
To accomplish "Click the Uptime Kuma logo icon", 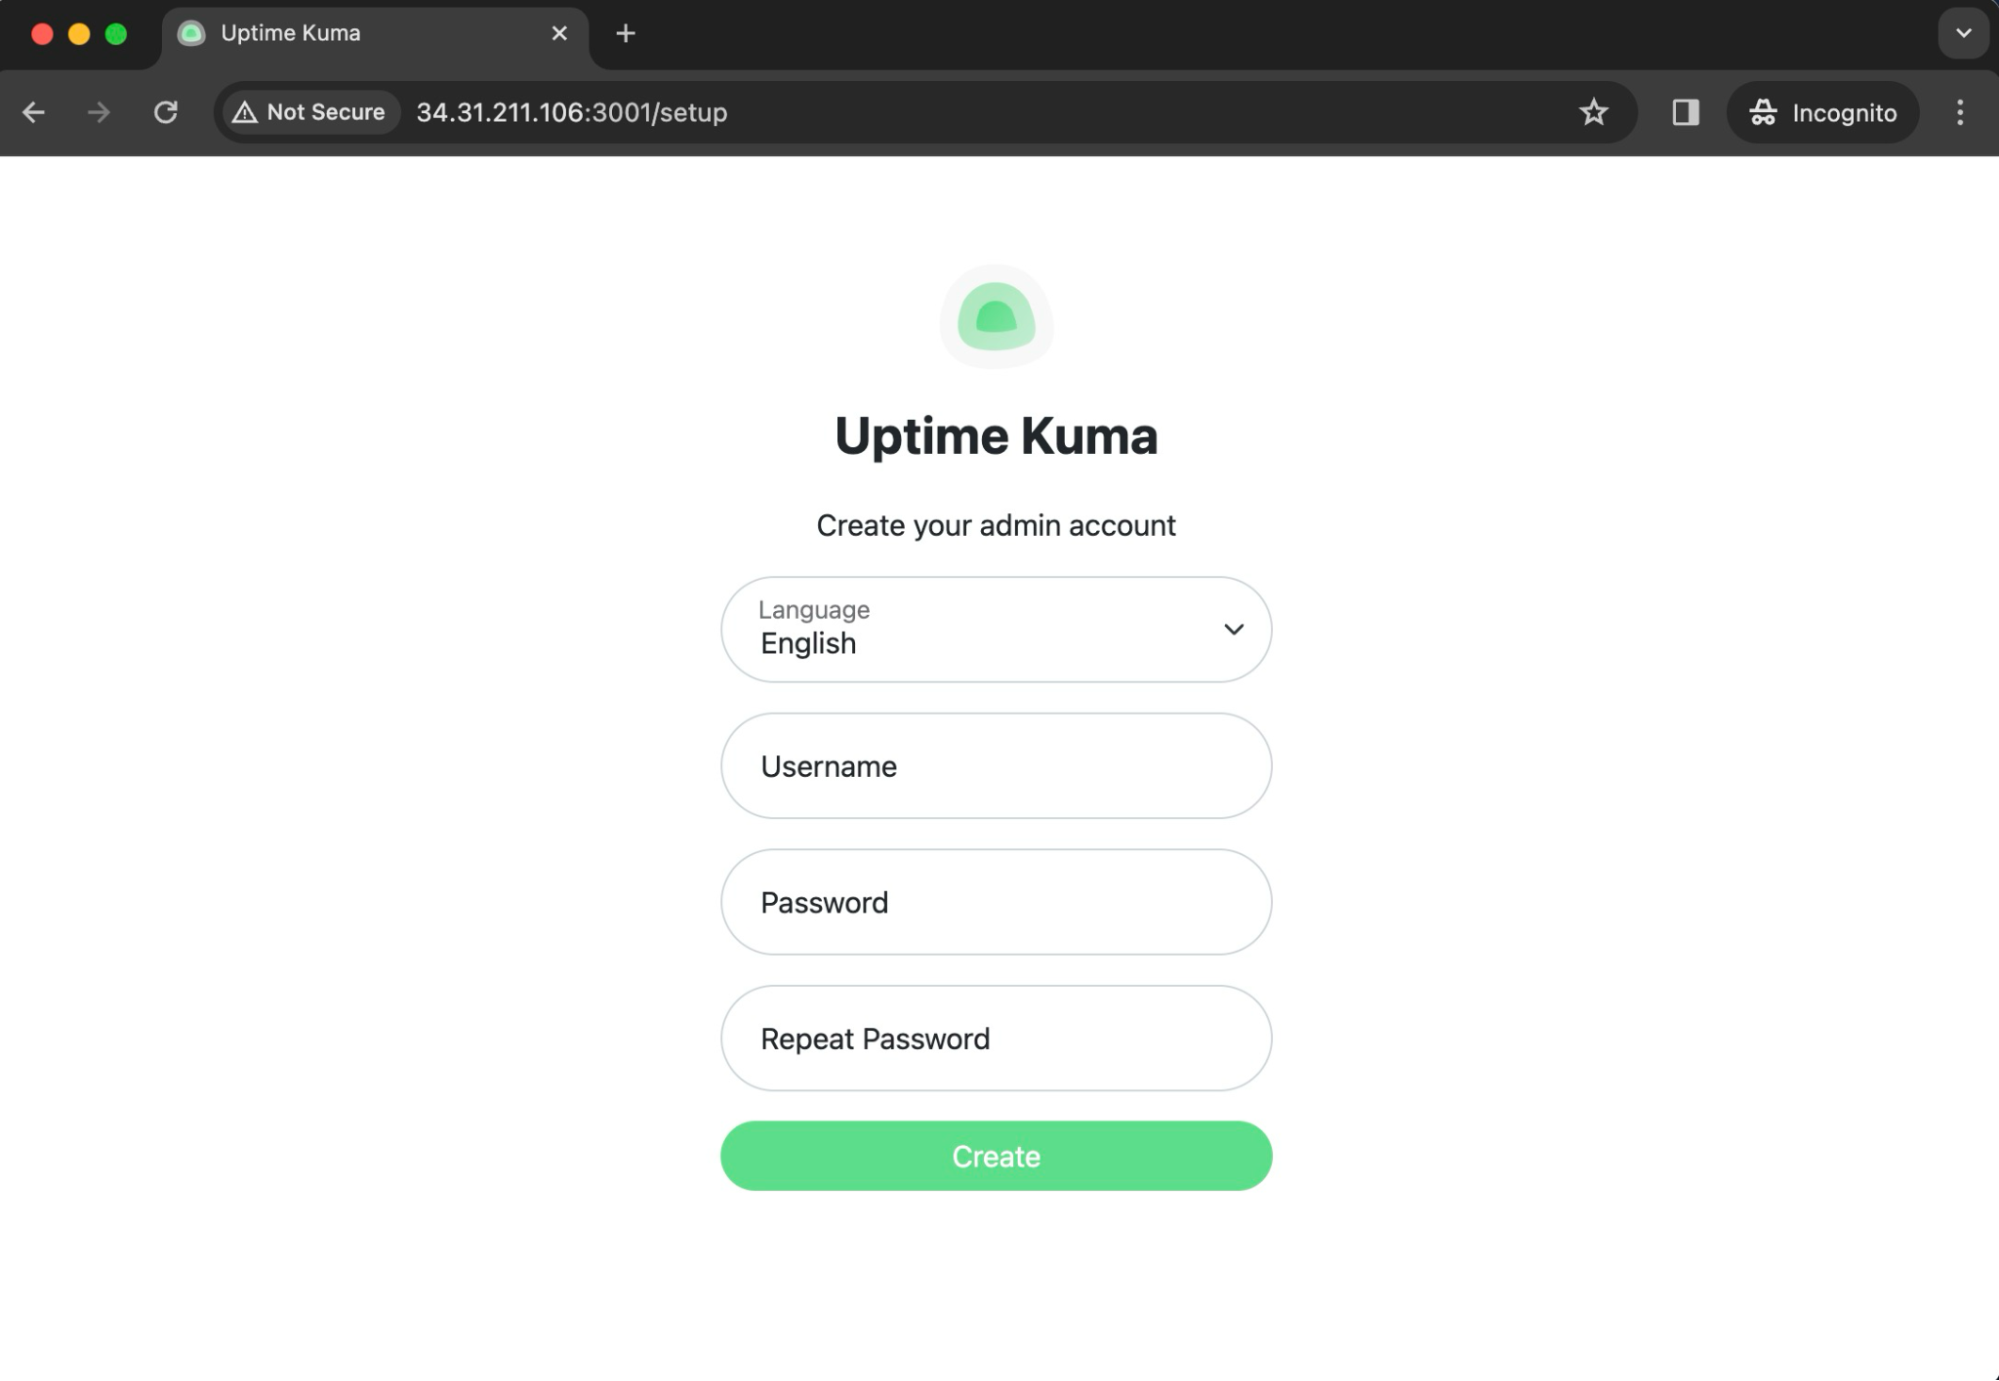I will pos(996,318).
